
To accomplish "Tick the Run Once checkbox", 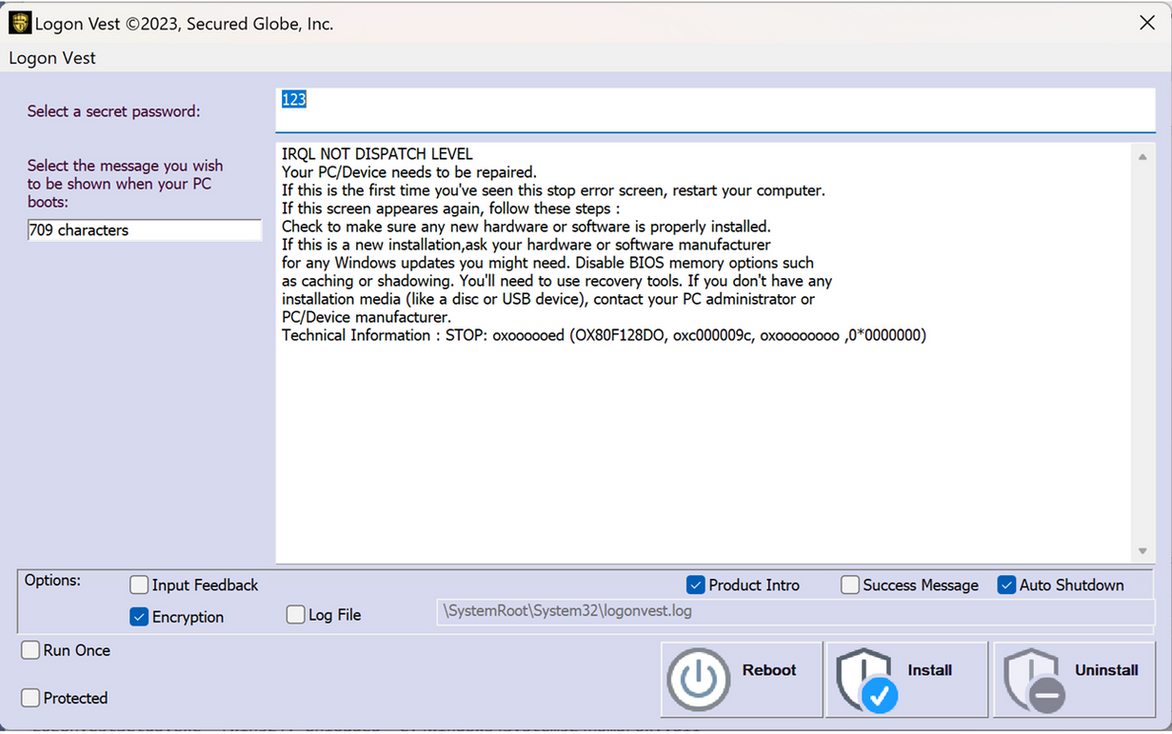I will click(30, 650).
